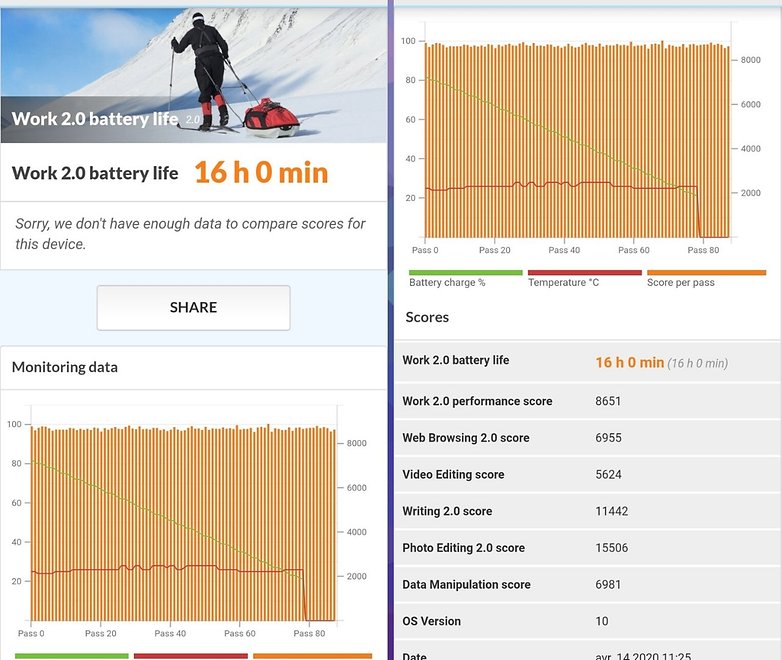Click the 15506 photo editing value
This screenshot has width=782, height=660.
(x=611, y=548)
